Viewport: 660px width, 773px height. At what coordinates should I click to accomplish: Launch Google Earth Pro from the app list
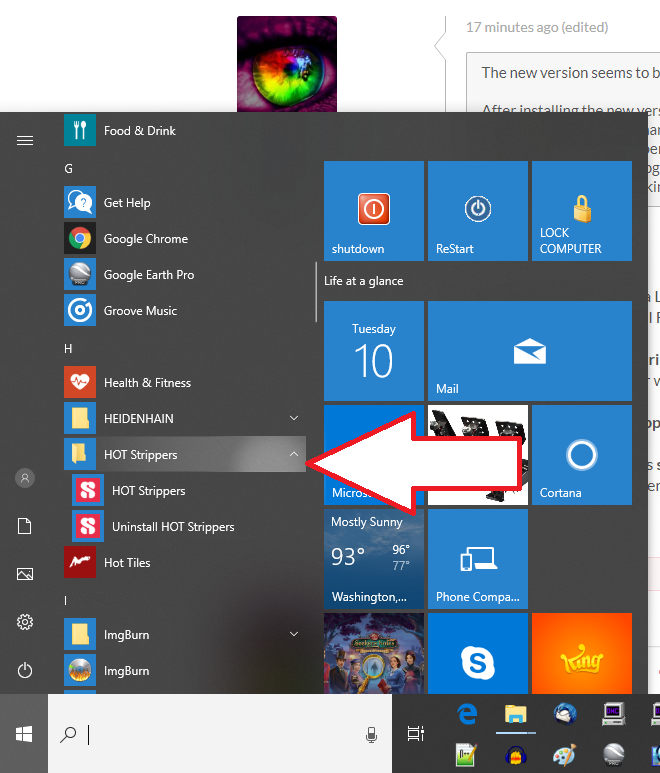184,275
